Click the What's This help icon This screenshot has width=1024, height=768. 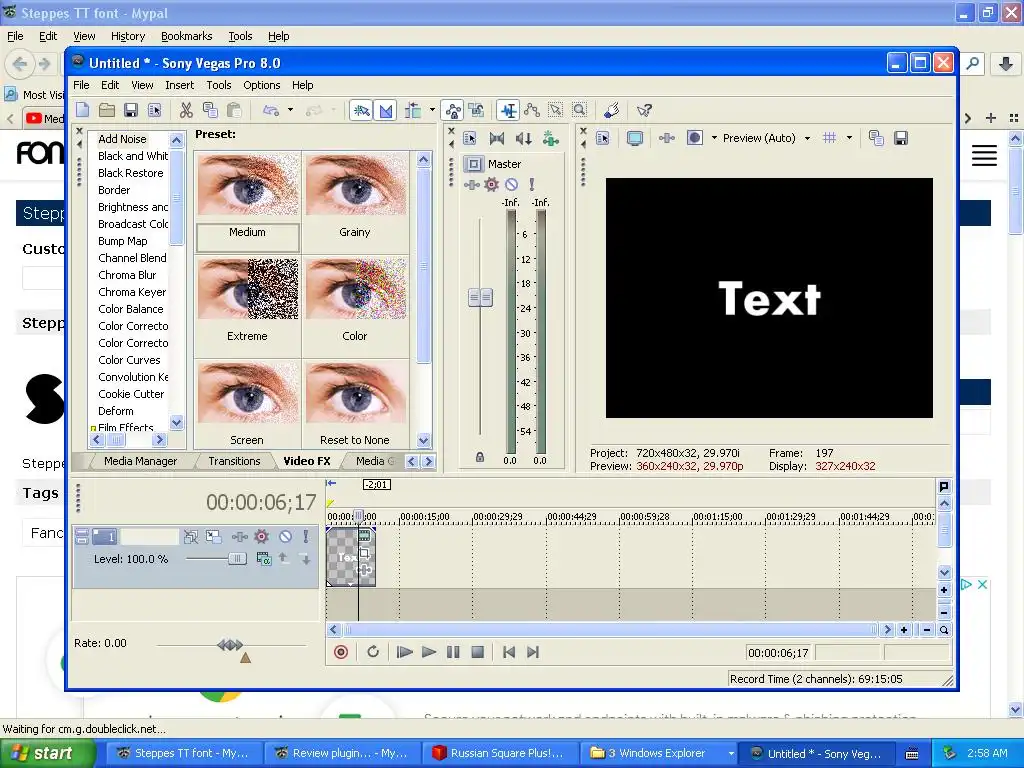(x=644, y=110)
